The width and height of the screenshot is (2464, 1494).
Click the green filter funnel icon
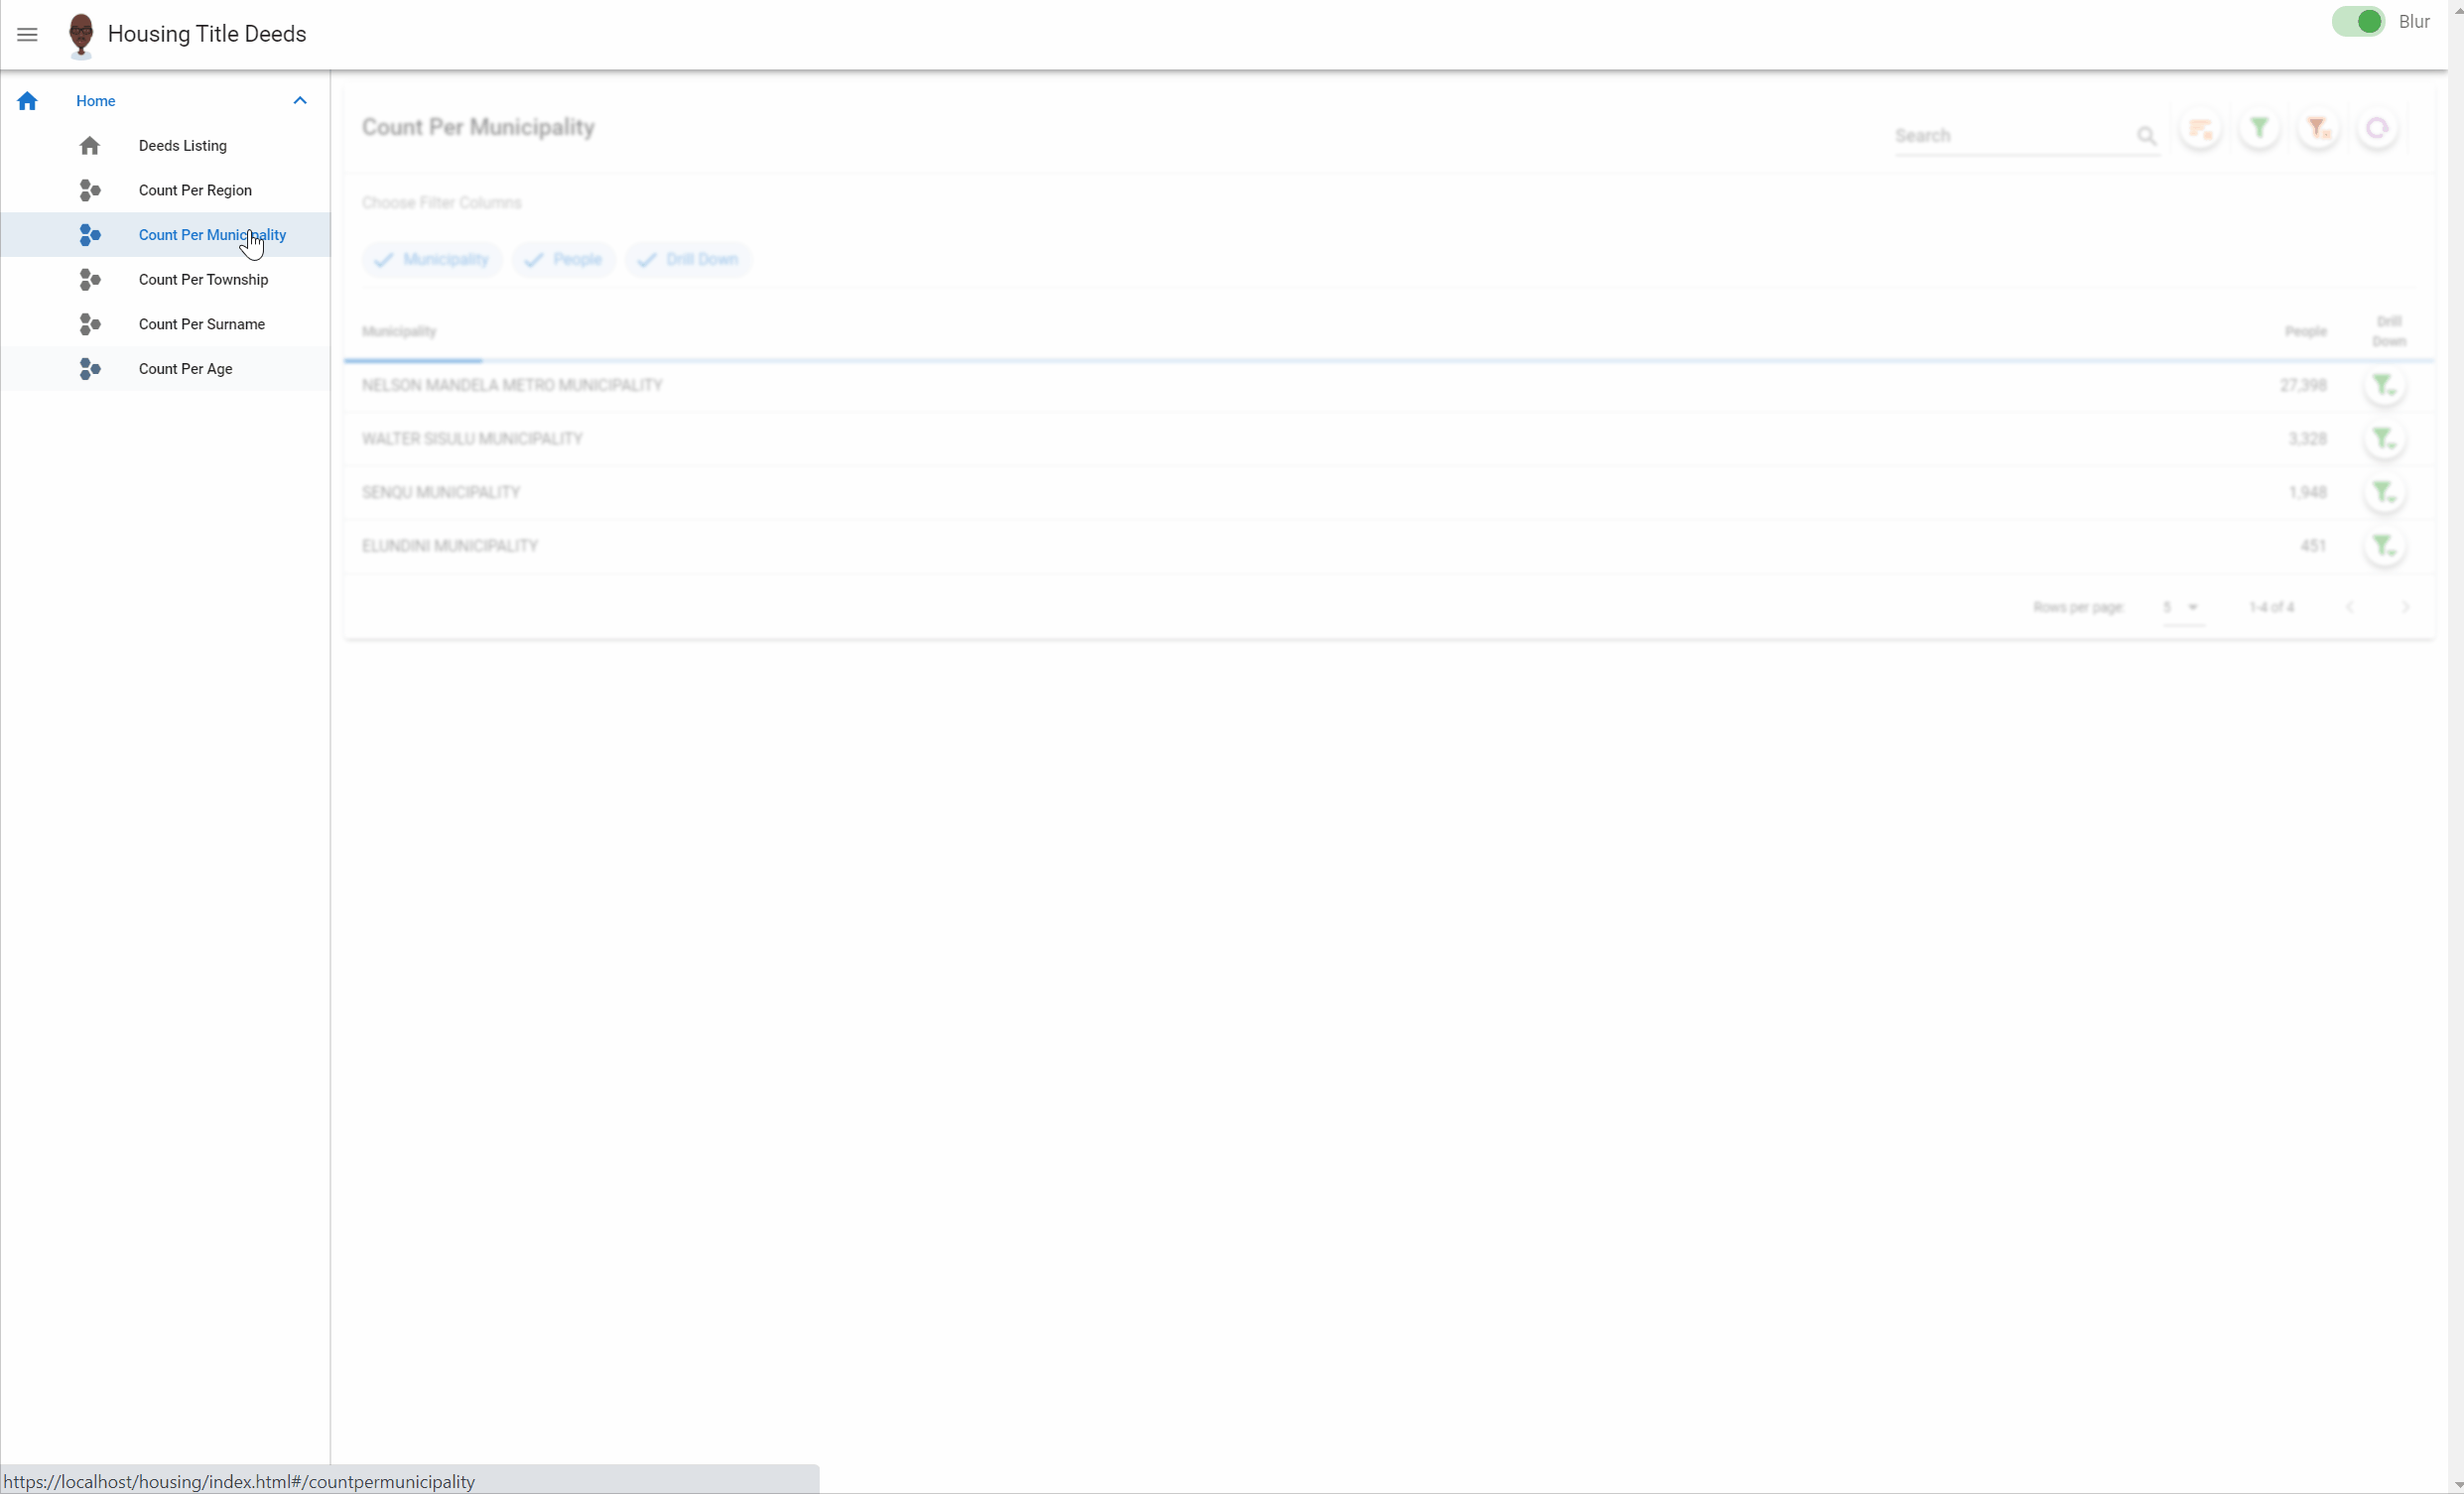[x=2259, y=130]
